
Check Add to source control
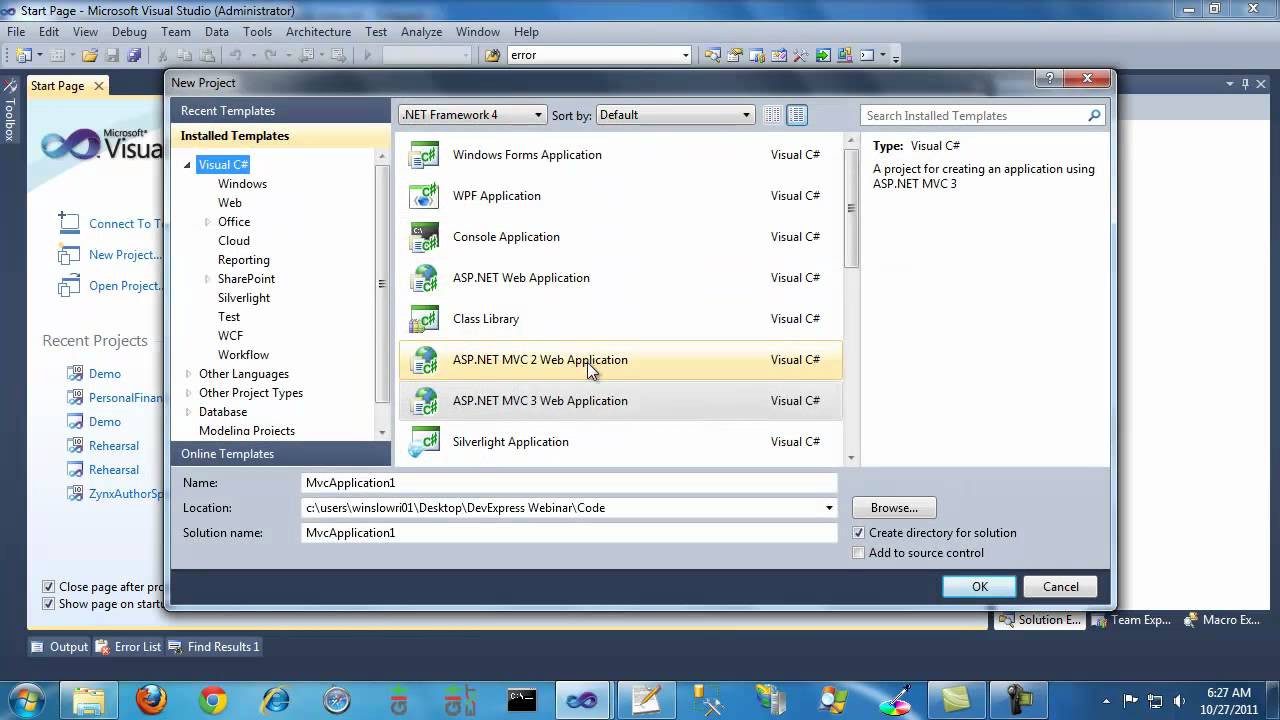click(859, 553)
